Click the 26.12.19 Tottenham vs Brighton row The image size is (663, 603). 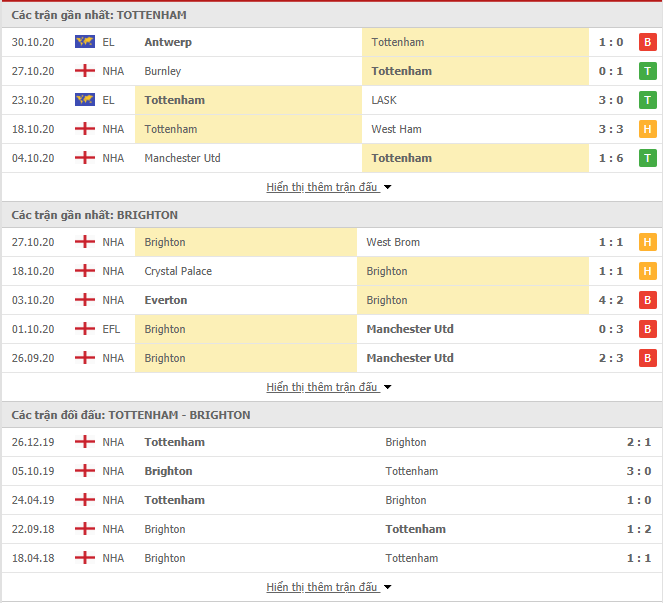pos(332,442)
